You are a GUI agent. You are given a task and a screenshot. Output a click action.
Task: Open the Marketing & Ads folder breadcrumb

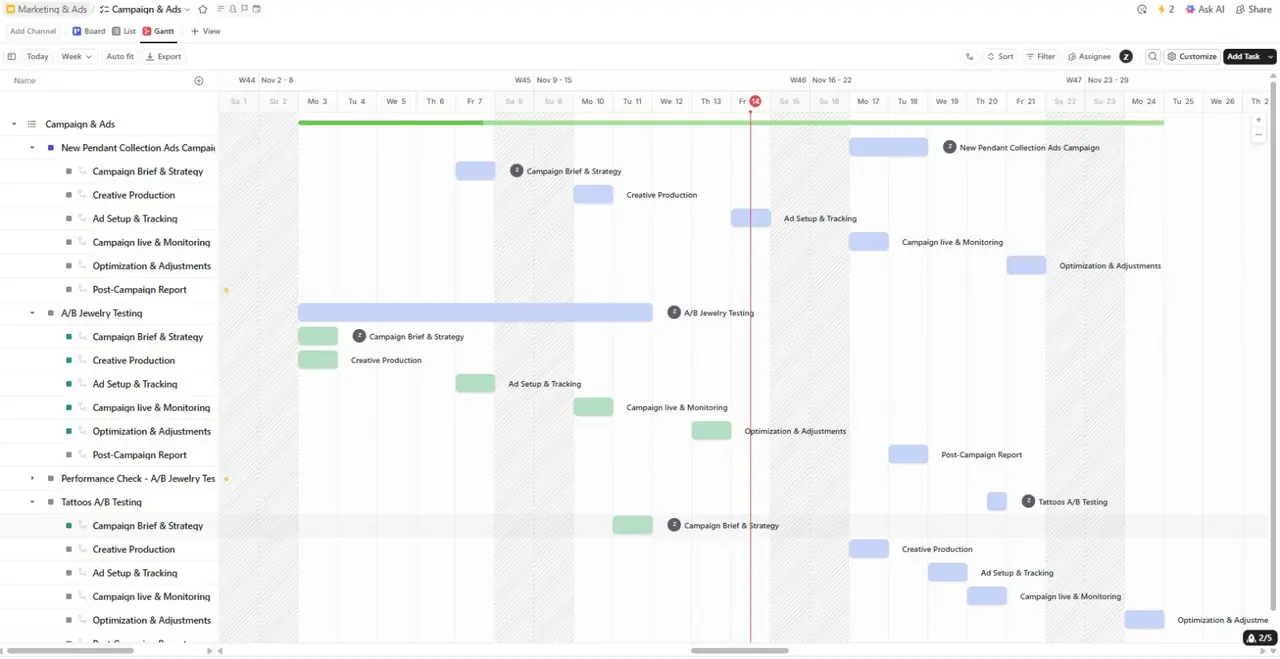[x=47, y=9]
